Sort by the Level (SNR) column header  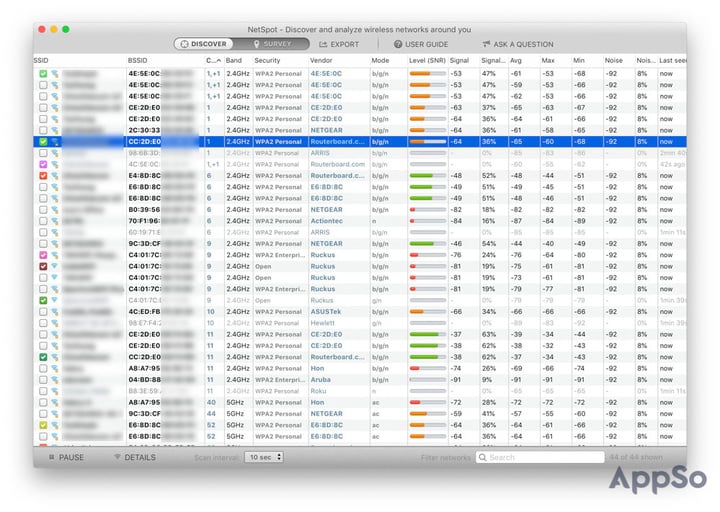pyautogui.click(x=427, y=61)
